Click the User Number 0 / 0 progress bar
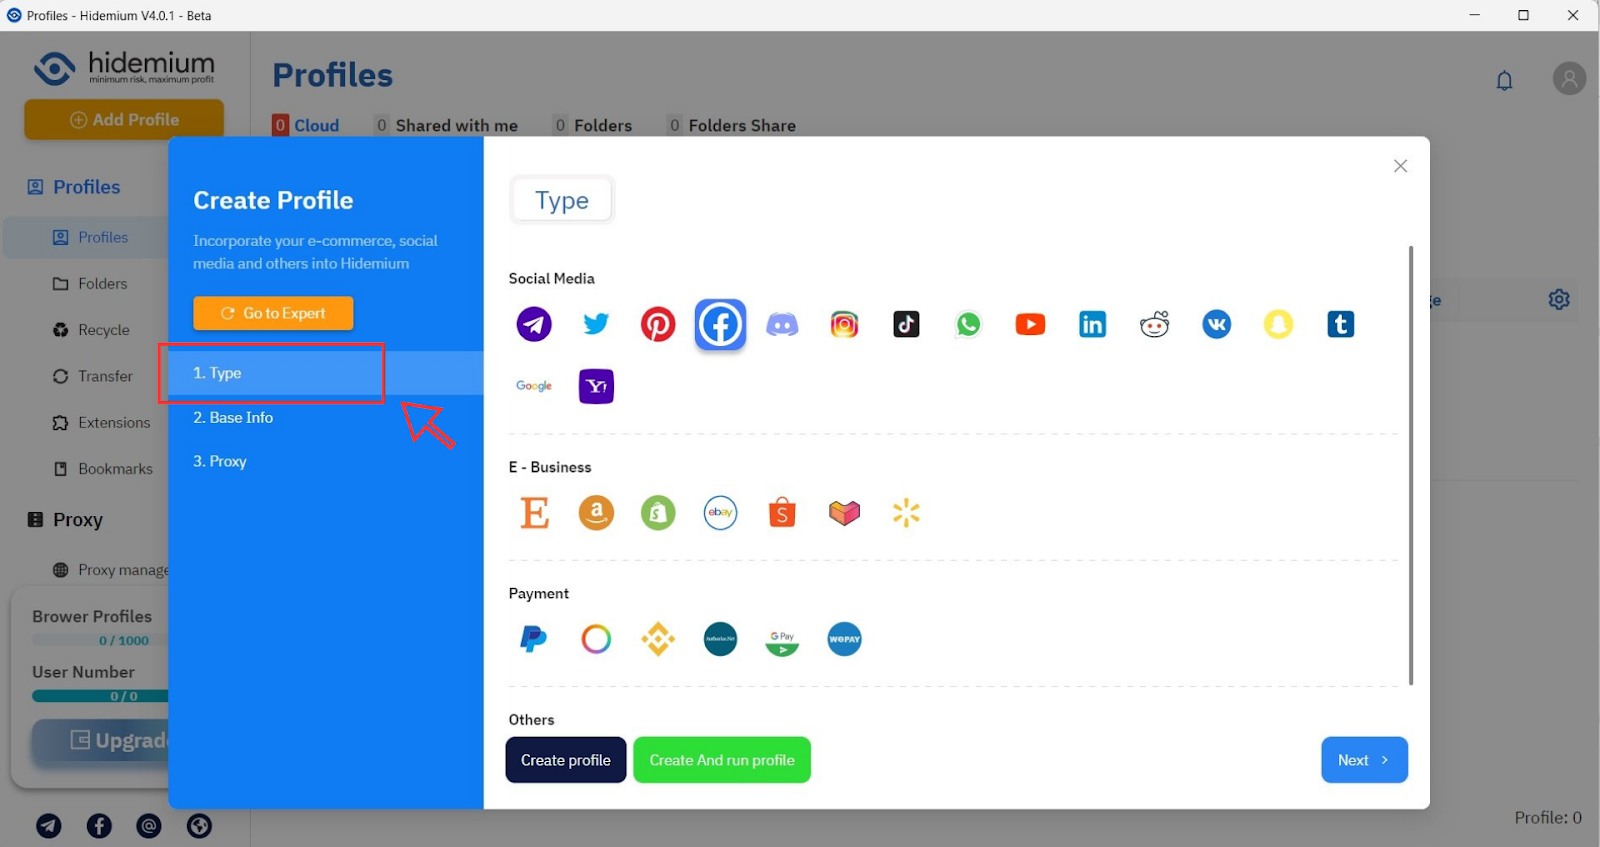 coord(100,696)
